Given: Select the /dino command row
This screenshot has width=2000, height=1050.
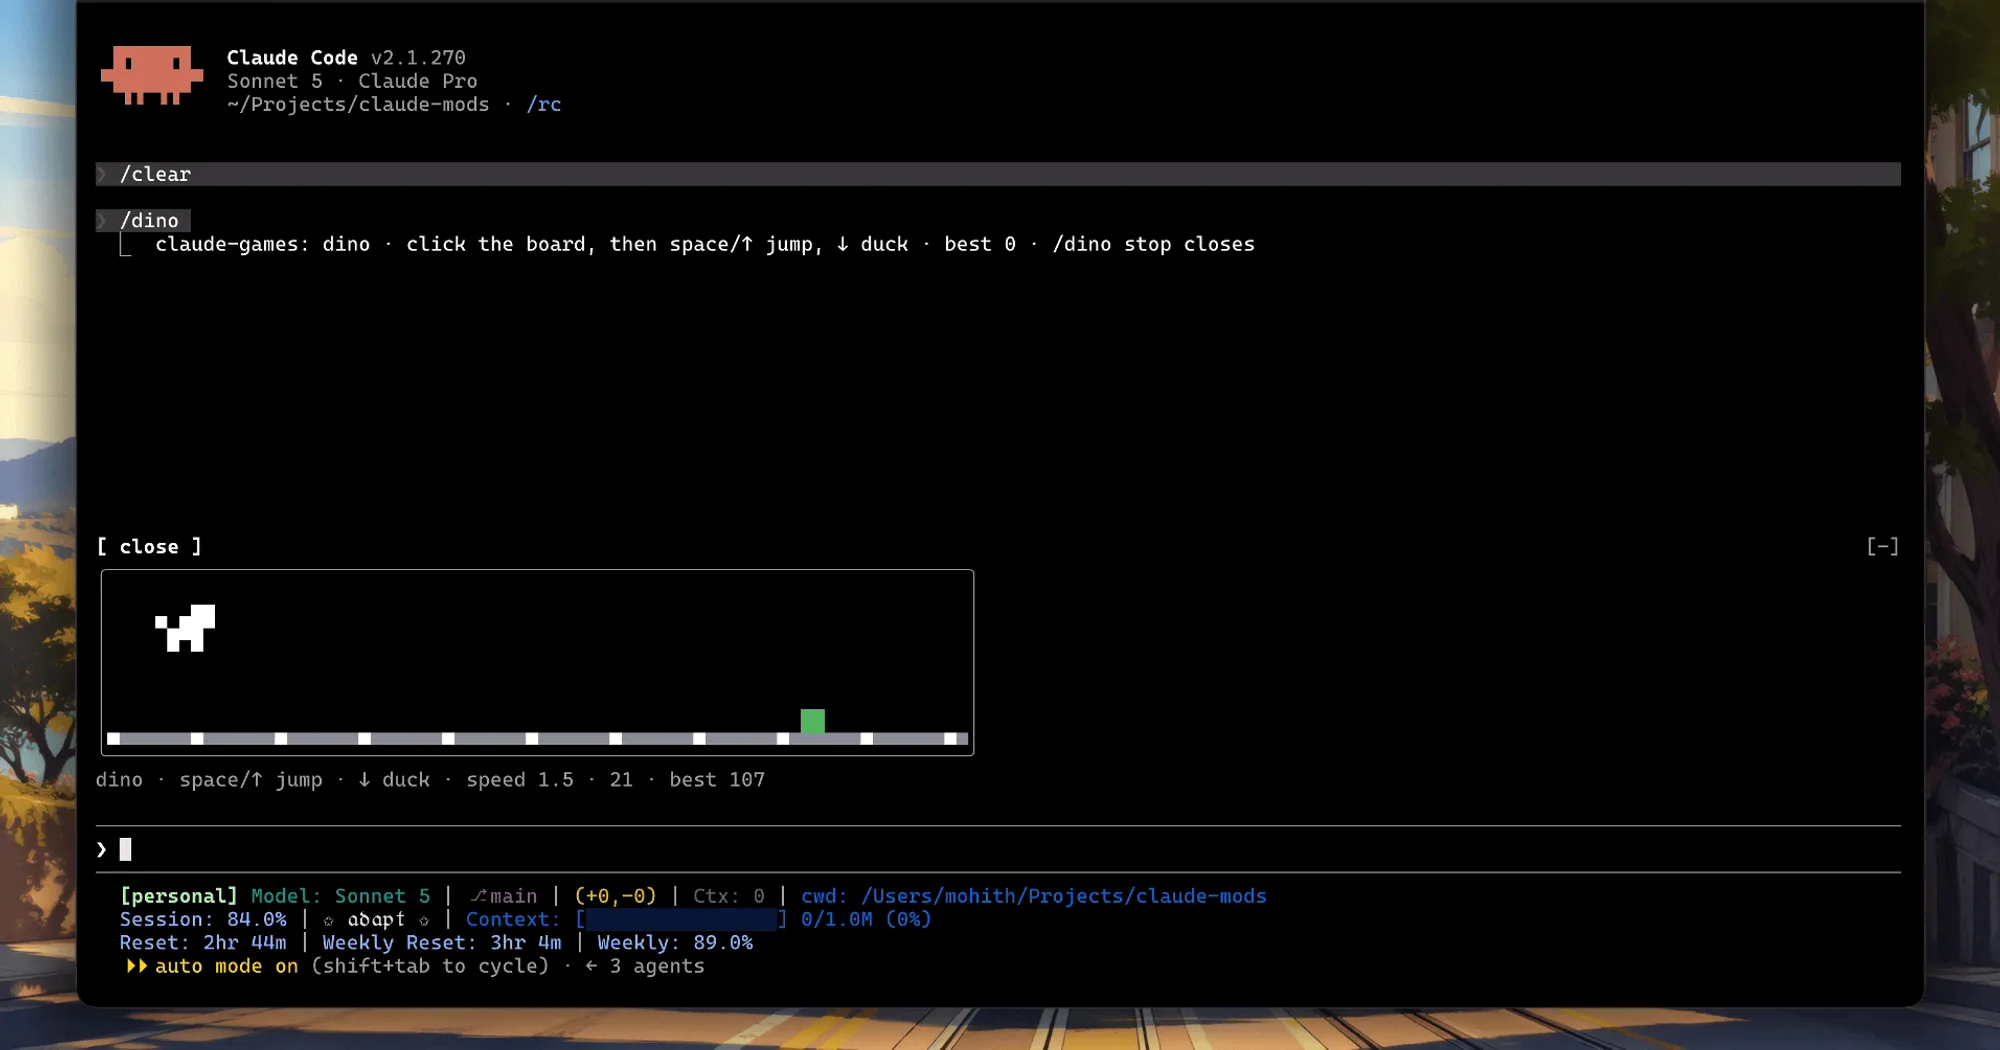Looking at the screenshot, I should (143, 220).
